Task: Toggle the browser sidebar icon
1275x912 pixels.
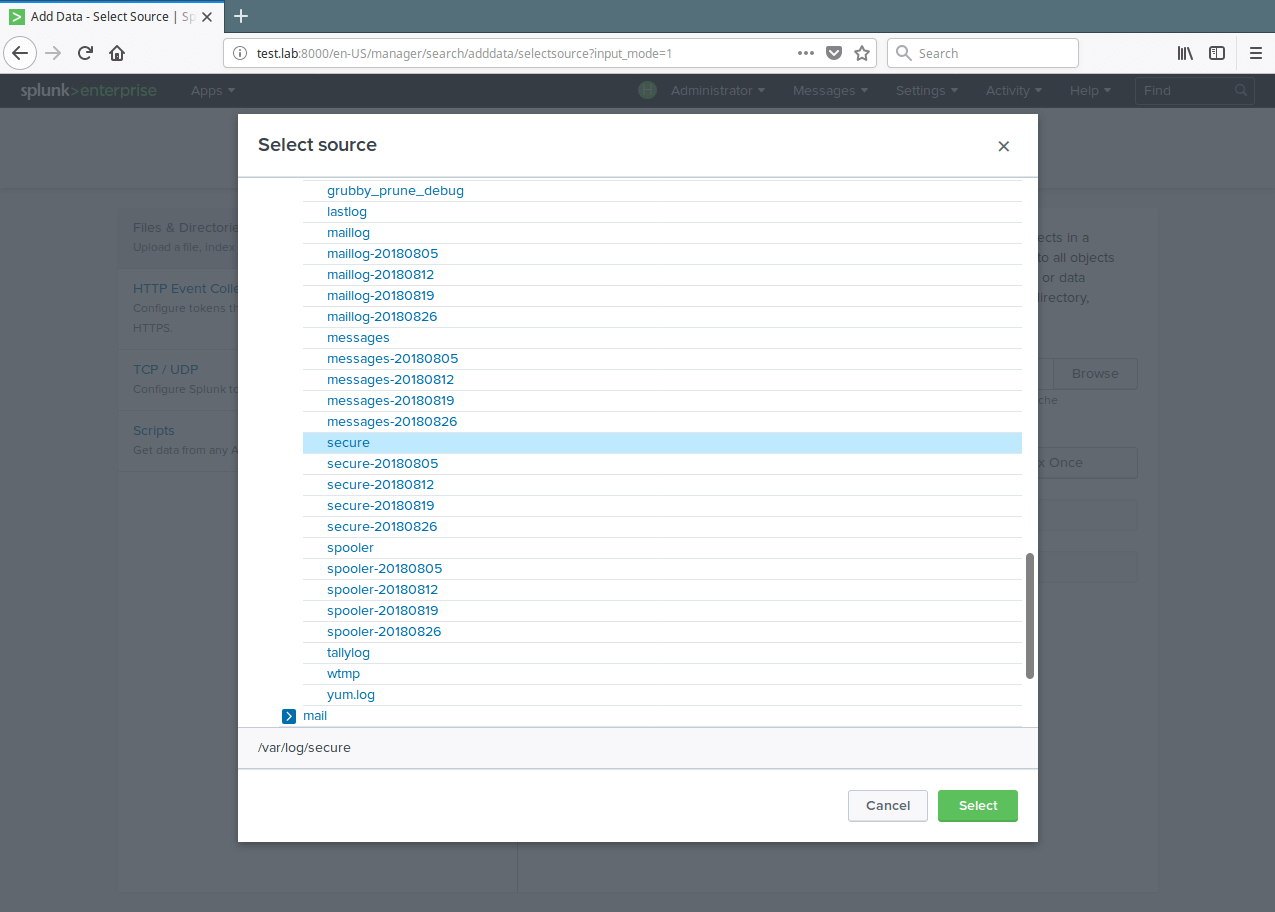Action: click(1217, 53)
